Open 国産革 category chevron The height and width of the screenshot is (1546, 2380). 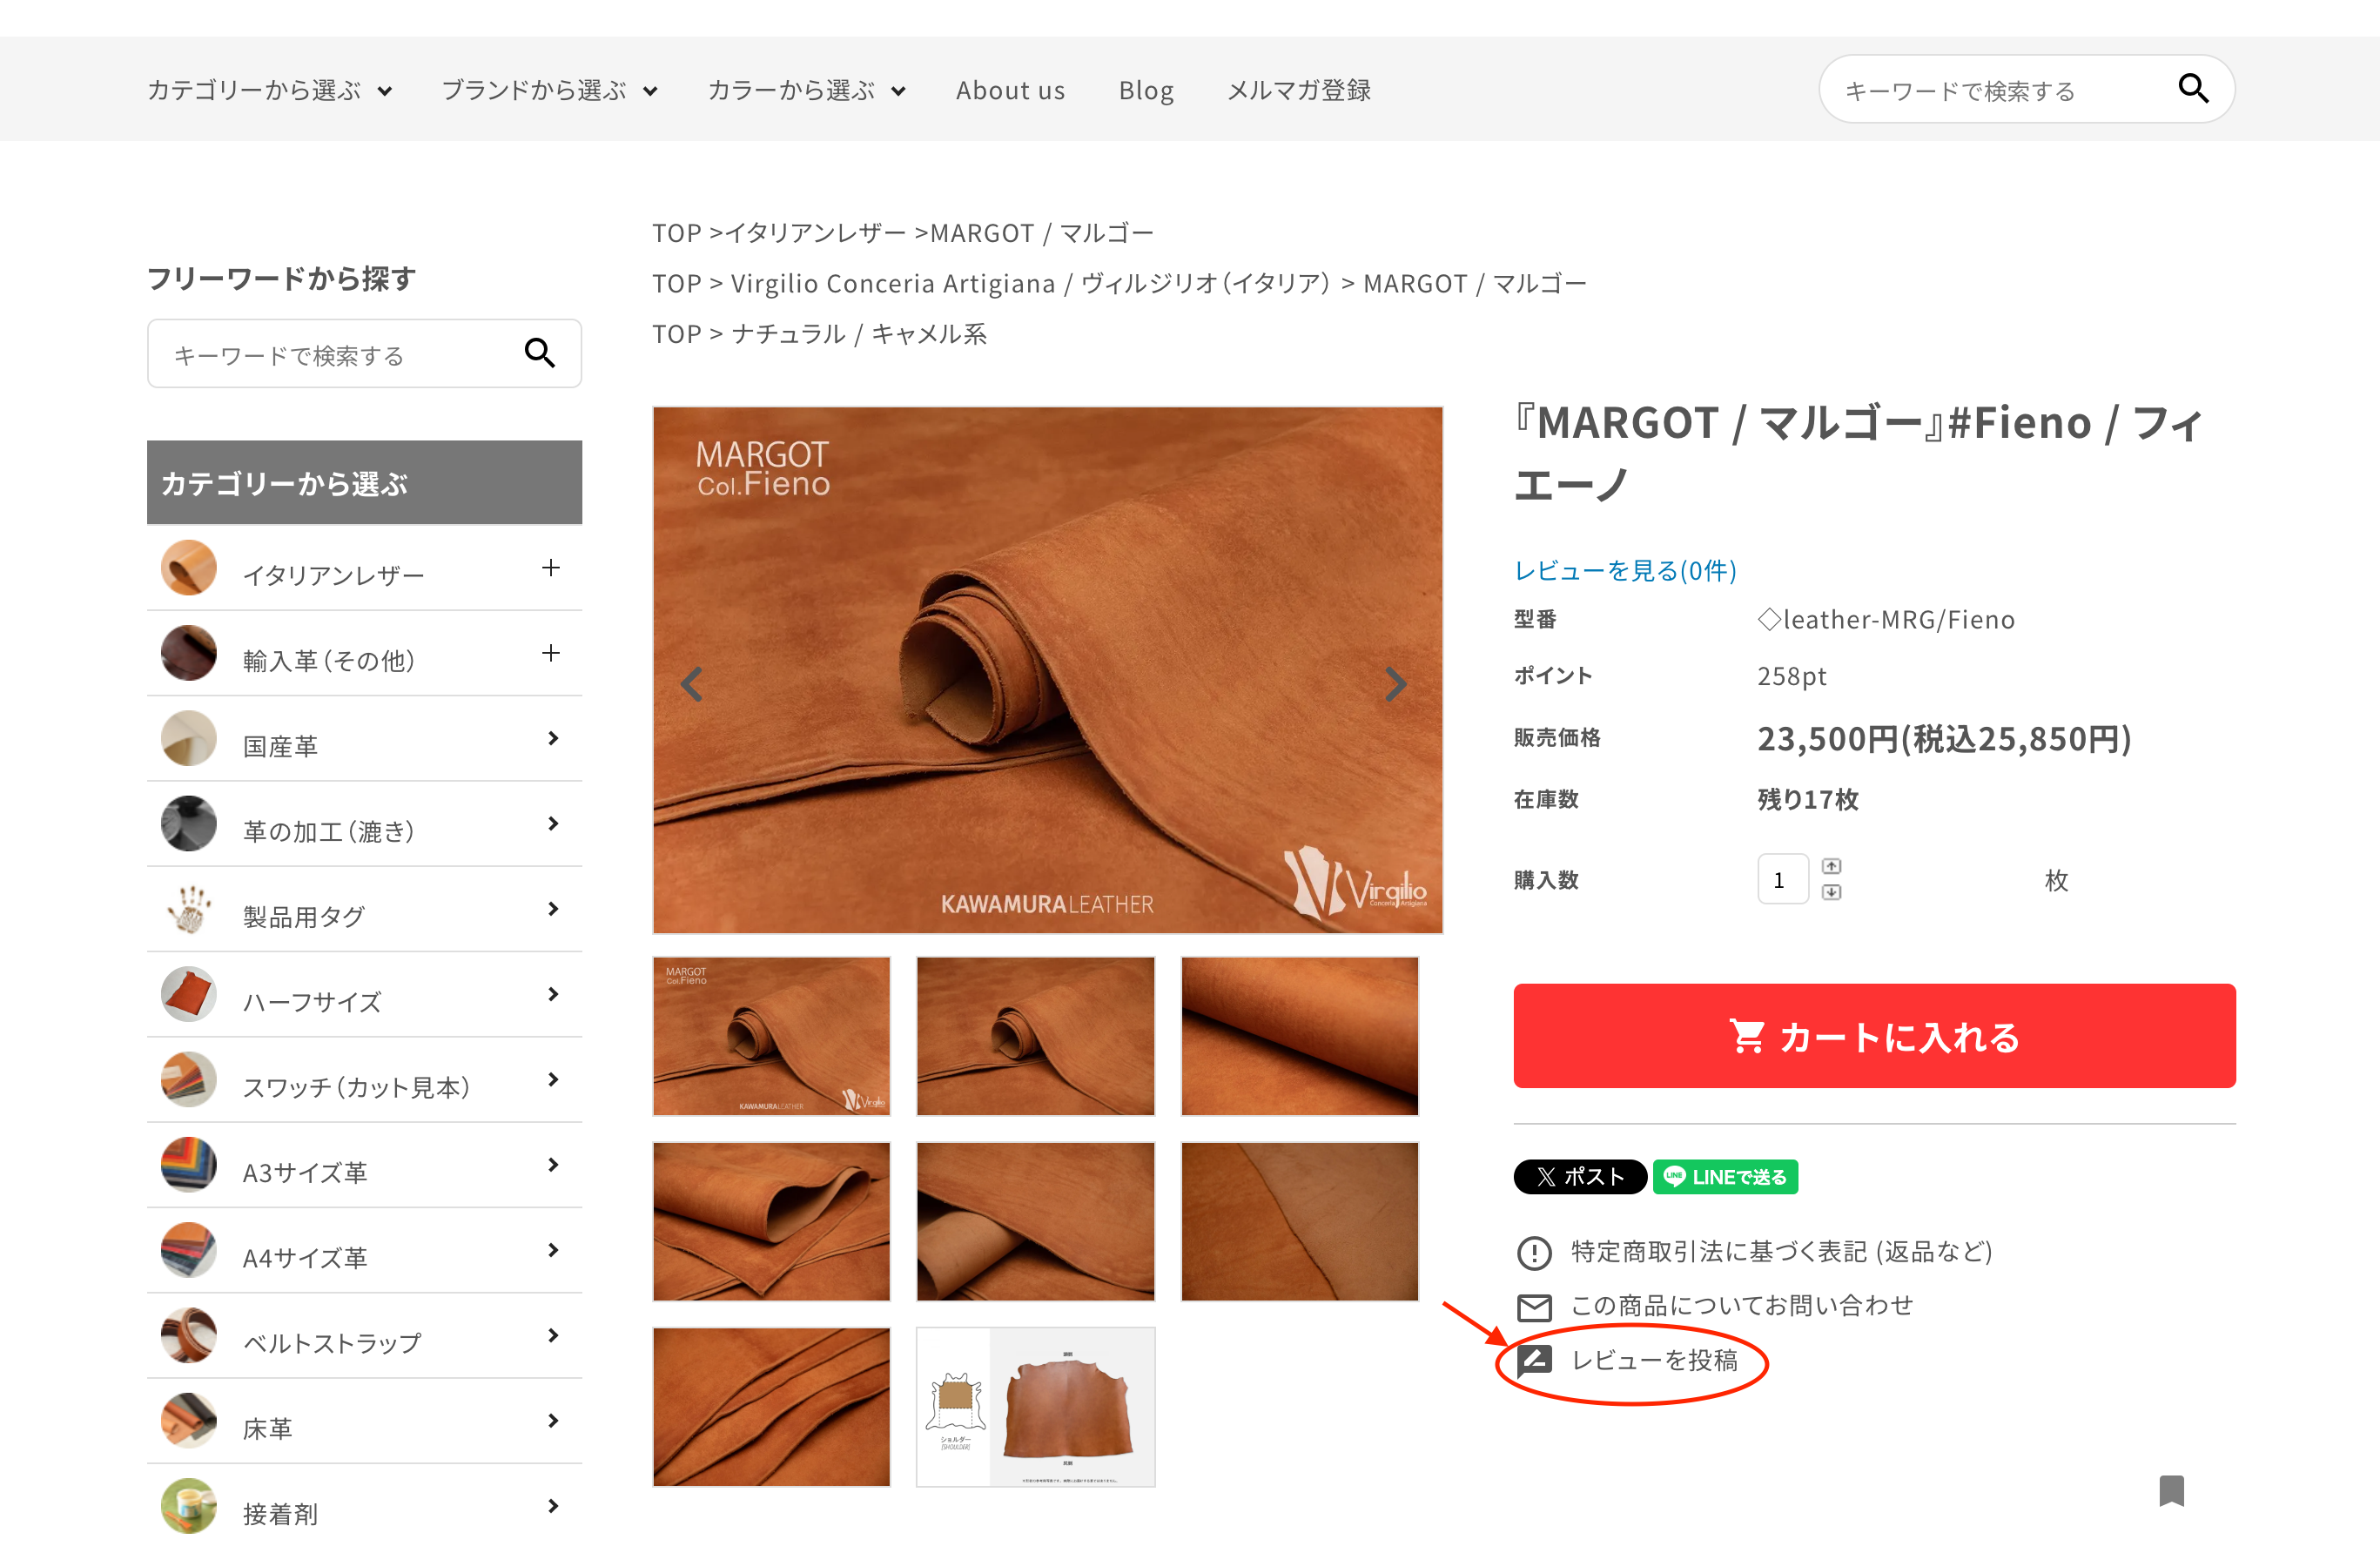[x=553, y=738]
